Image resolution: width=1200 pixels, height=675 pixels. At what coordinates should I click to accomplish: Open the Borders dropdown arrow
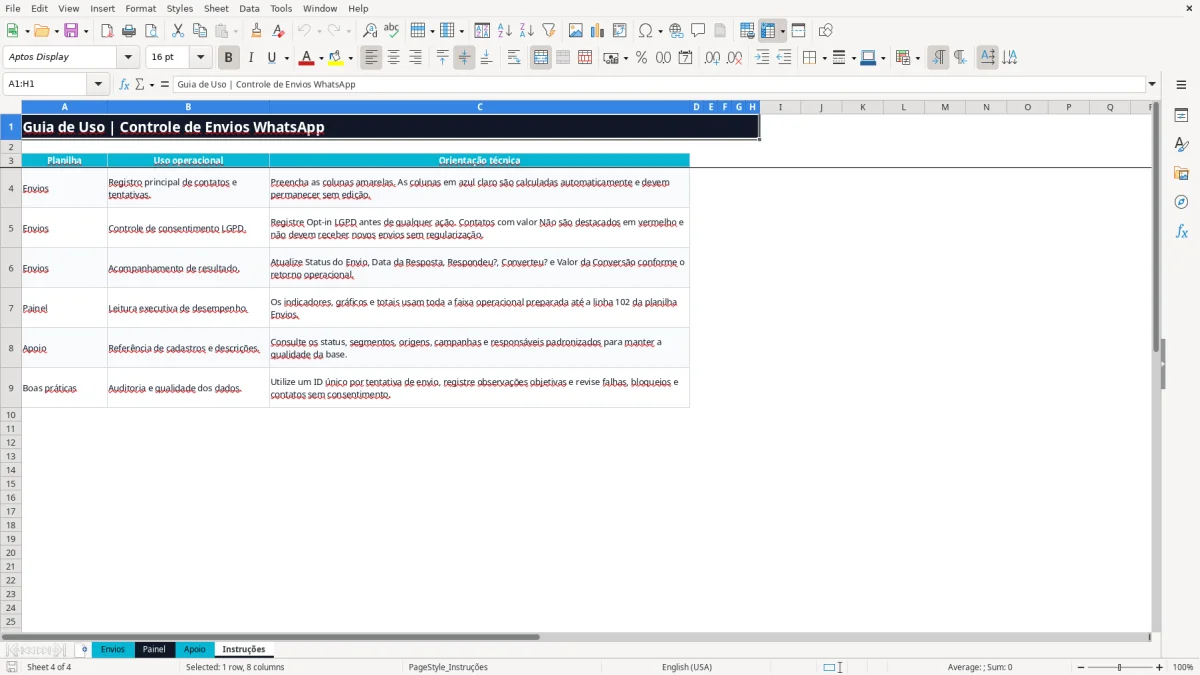(823, 58)
